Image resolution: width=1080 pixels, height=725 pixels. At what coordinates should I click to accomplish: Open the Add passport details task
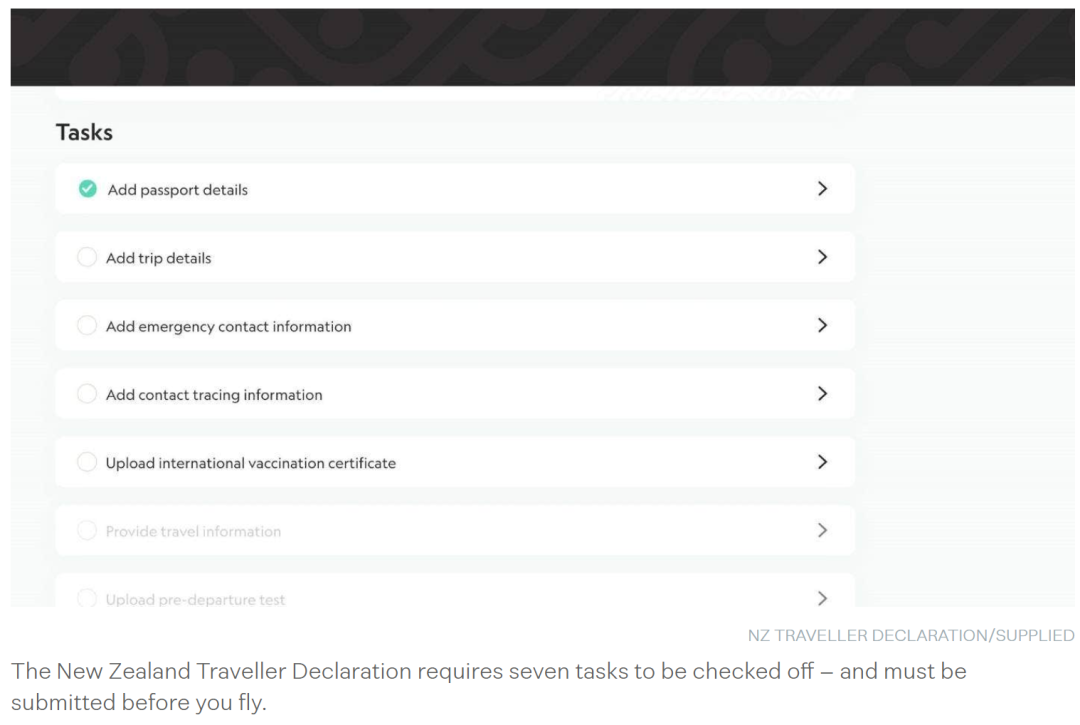click(455, 189)
